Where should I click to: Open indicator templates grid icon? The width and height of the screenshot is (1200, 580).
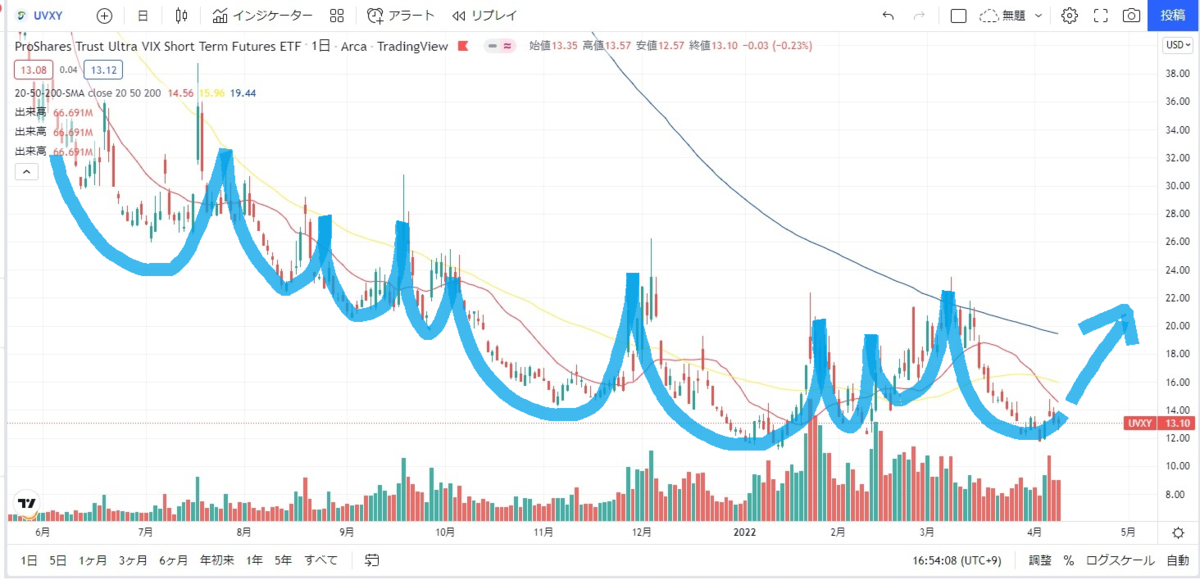pyautogui.click(x=337, y=16)
